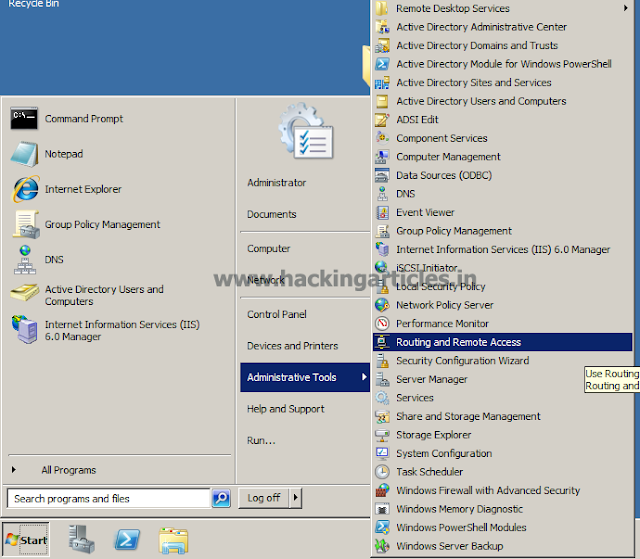Open DNS in Administrative Tools list

point(405,194)
